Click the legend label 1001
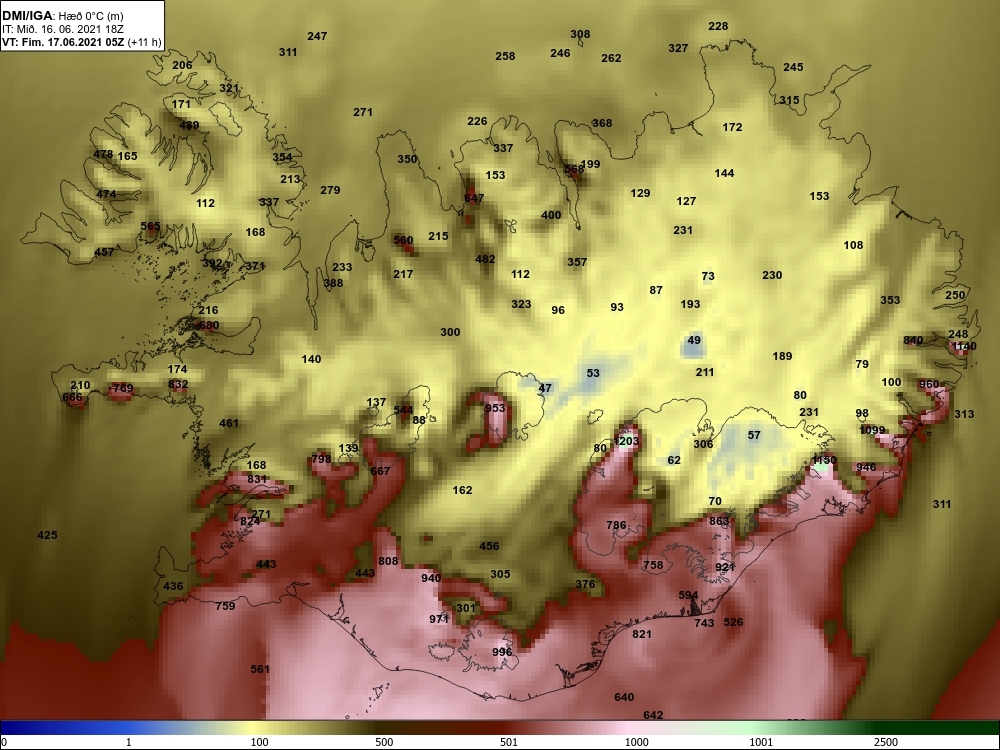Image resolution: width=1000 pixels, height=750 pixels. point(761,742)
